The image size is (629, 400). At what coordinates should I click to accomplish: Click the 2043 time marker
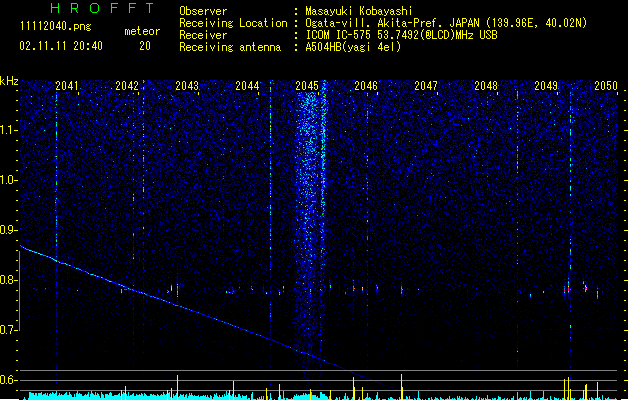click(187, 86)
